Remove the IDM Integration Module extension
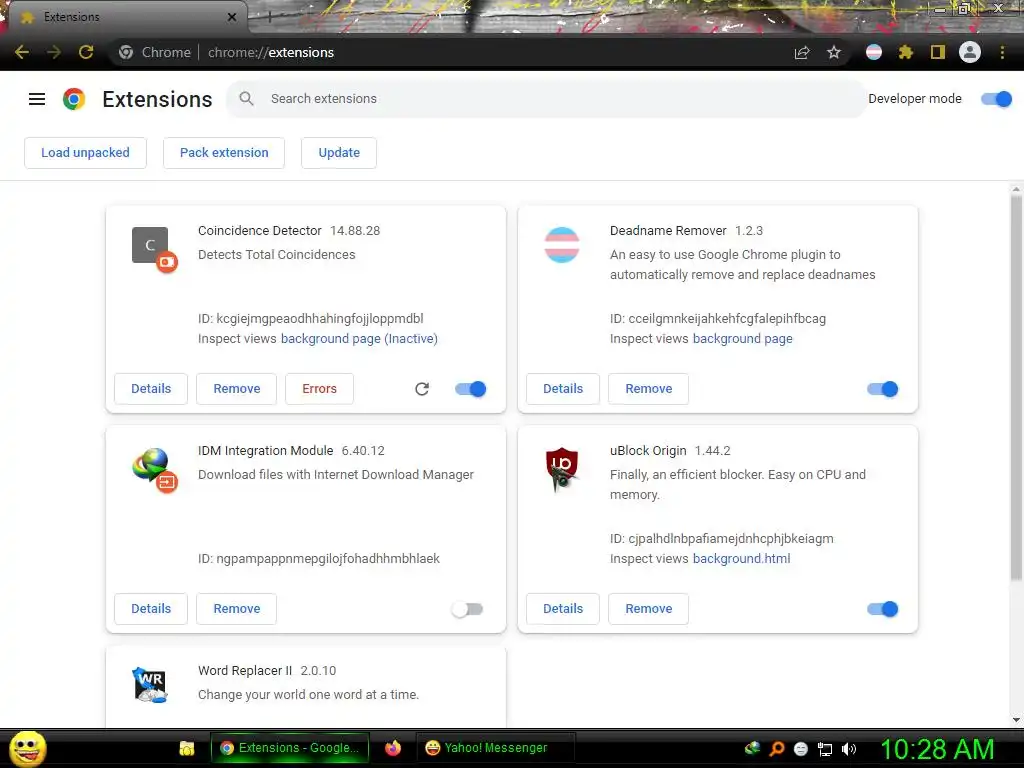Screen dimensions: 1024x768 coord(236,609)
